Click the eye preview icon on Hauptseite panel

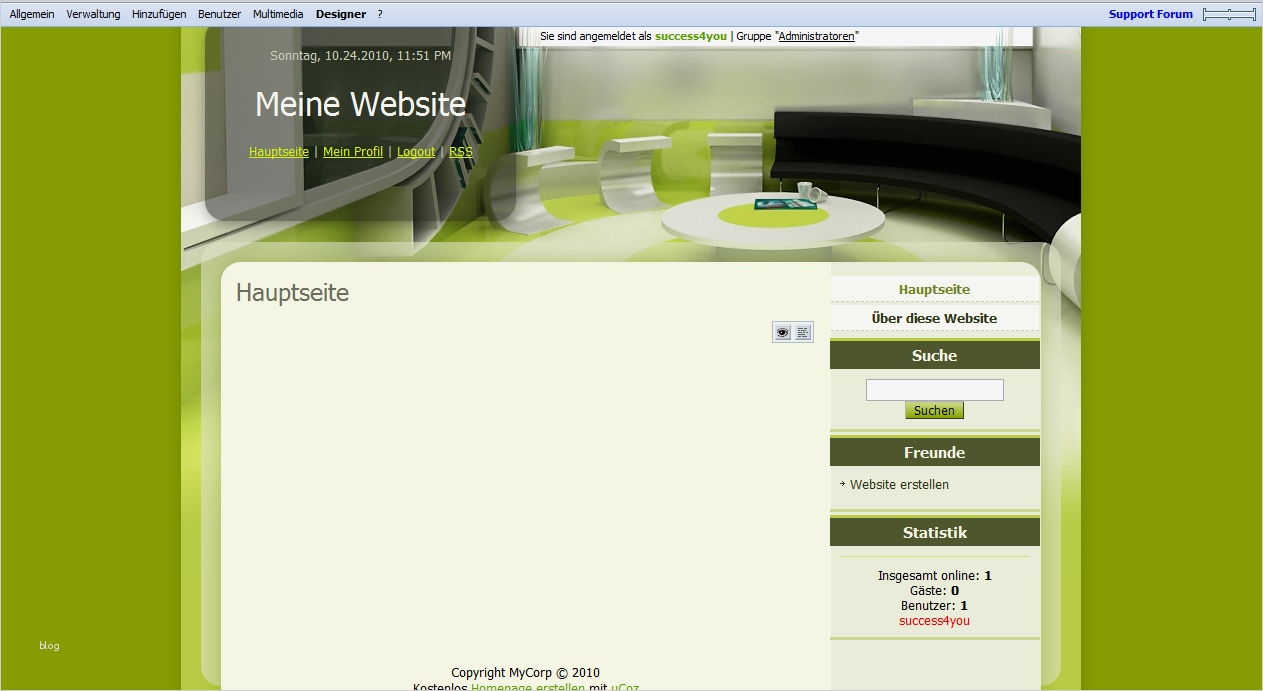[783, 331]
